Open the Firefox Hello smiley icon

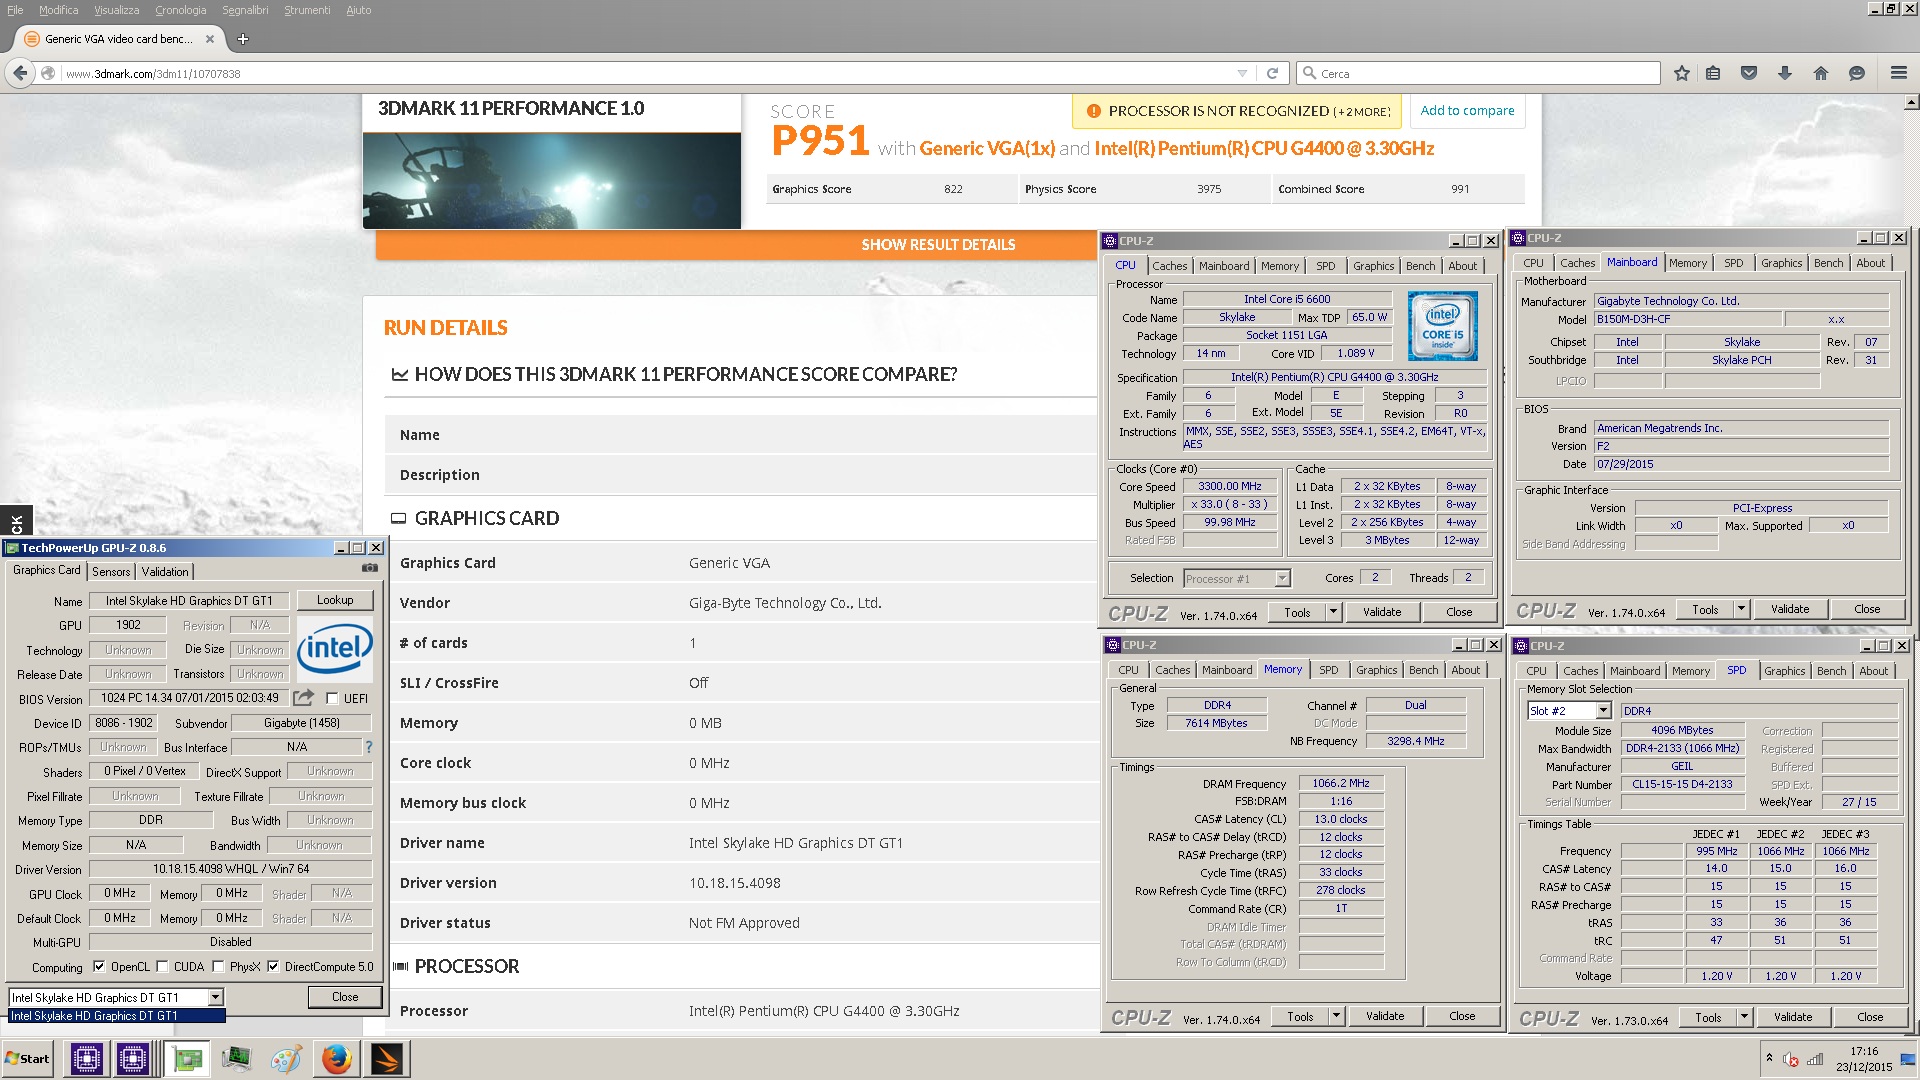coord(1857,73)
